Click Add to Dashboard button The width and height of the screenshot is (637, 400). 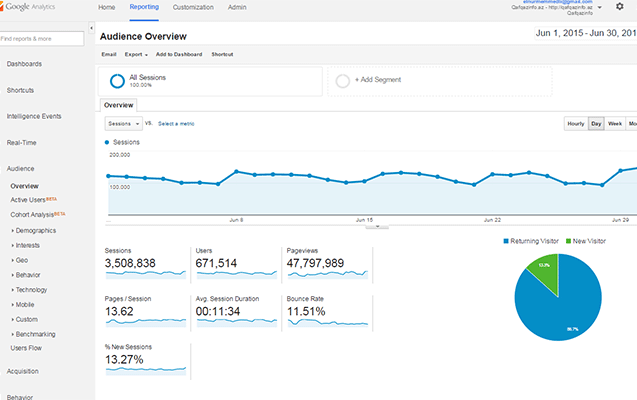click(179, 54)
